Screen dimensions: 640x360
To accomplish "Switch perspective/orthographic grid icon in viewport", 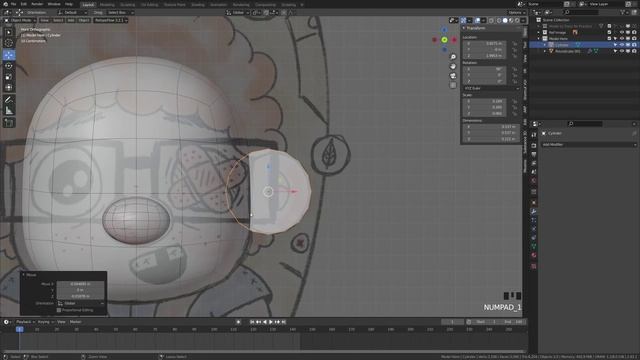I will 453,85.
